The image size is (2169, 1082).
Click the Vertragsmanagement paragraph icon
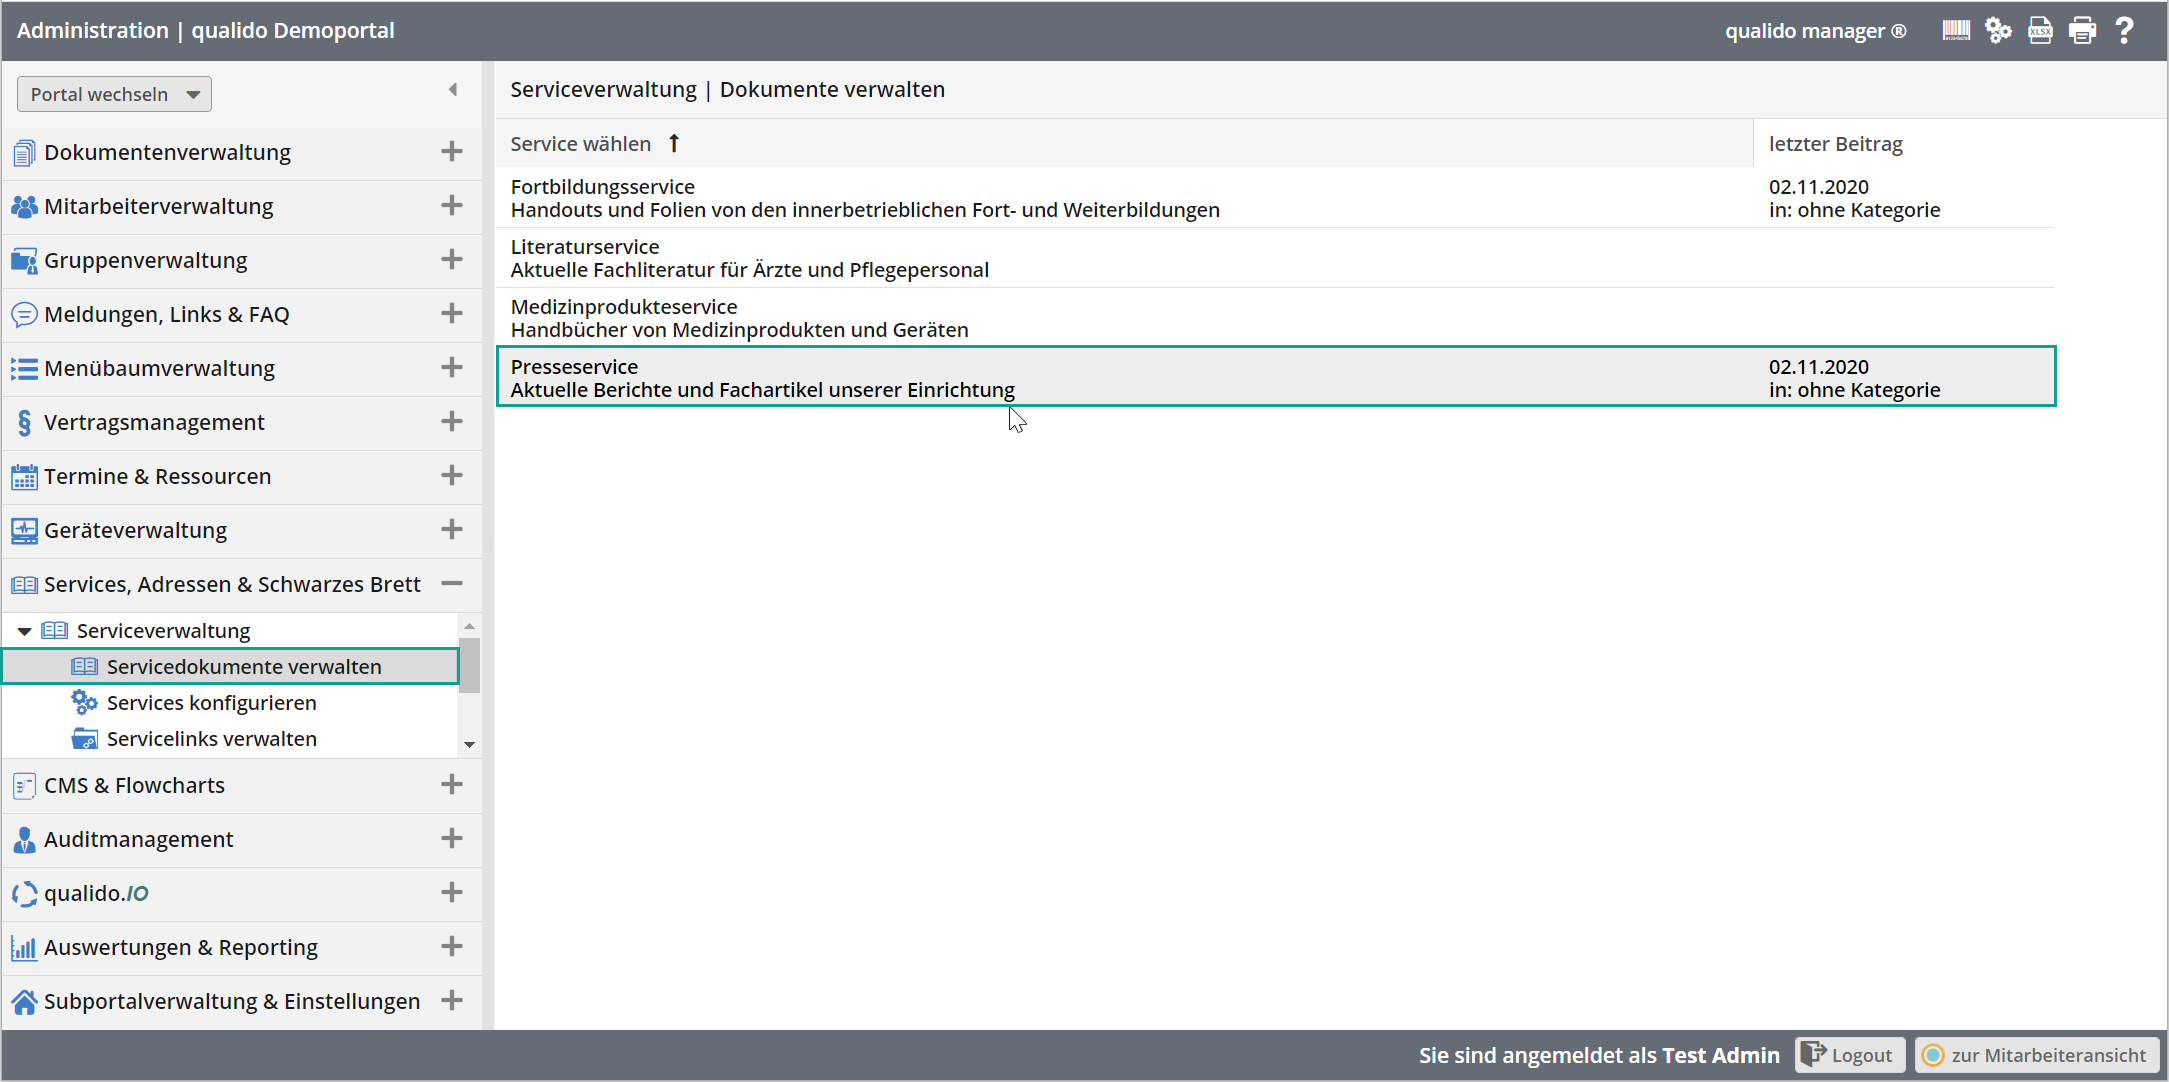pos(24,423)
